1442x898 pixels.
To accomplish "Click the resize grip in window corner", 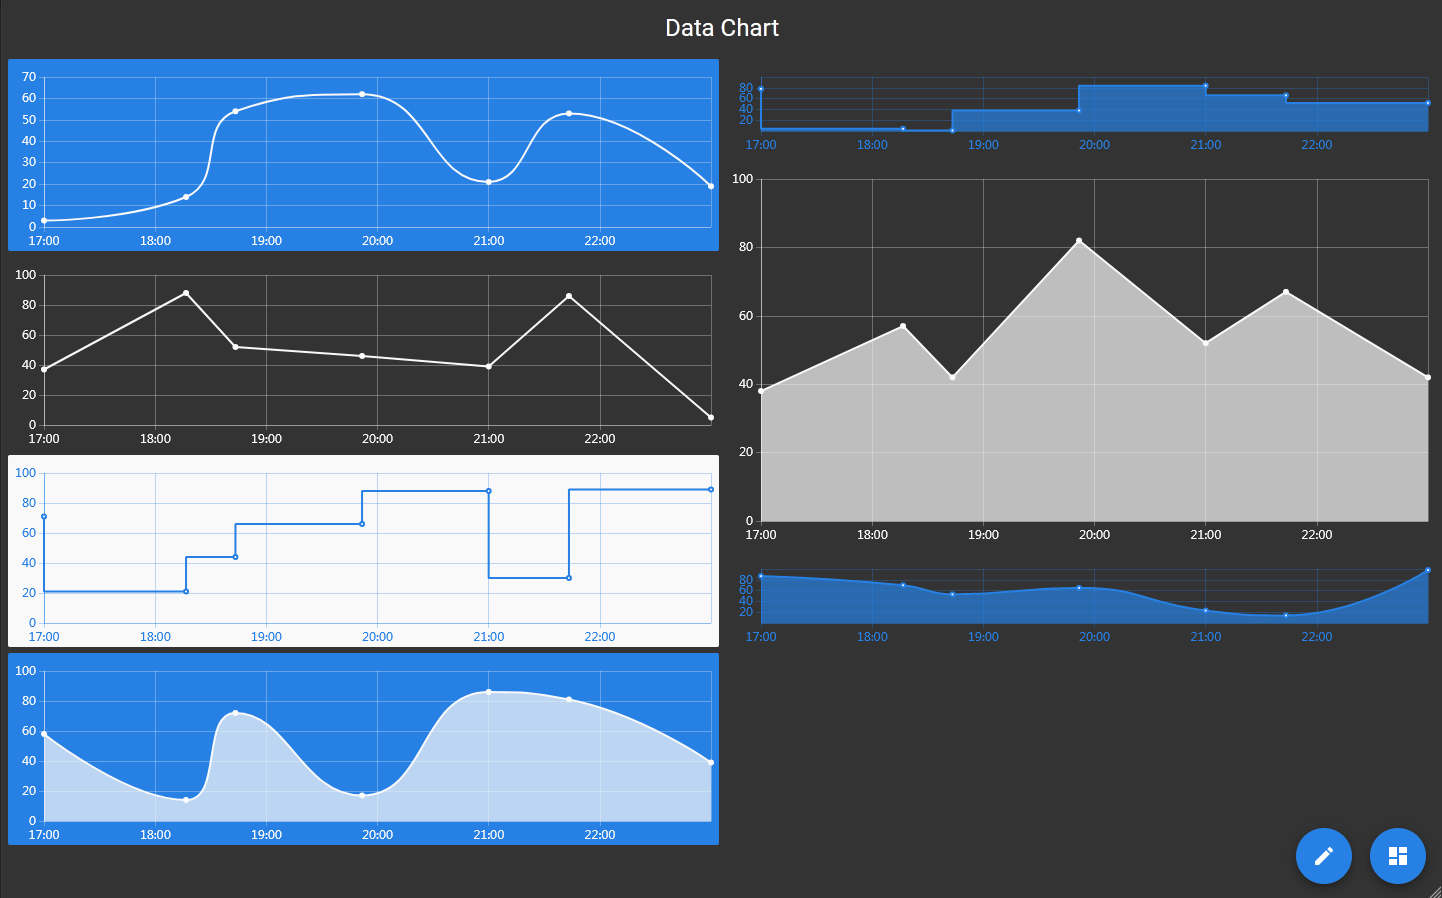I will 1434,891.
